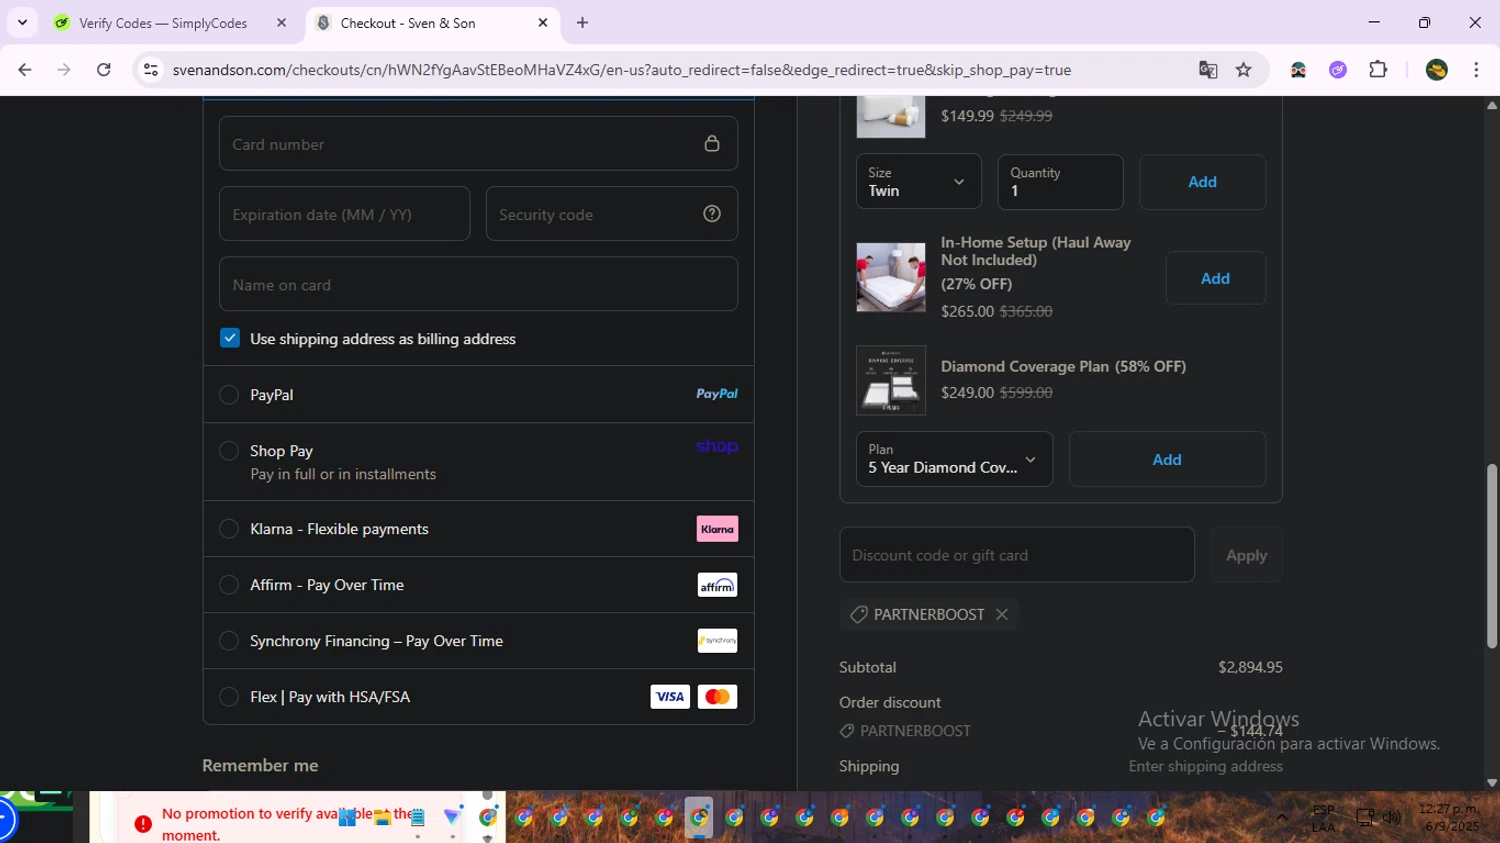The height and width of the screenshot is (843, 1500).
Task: Click the address bar URL
Action: [x=621, y=70]
